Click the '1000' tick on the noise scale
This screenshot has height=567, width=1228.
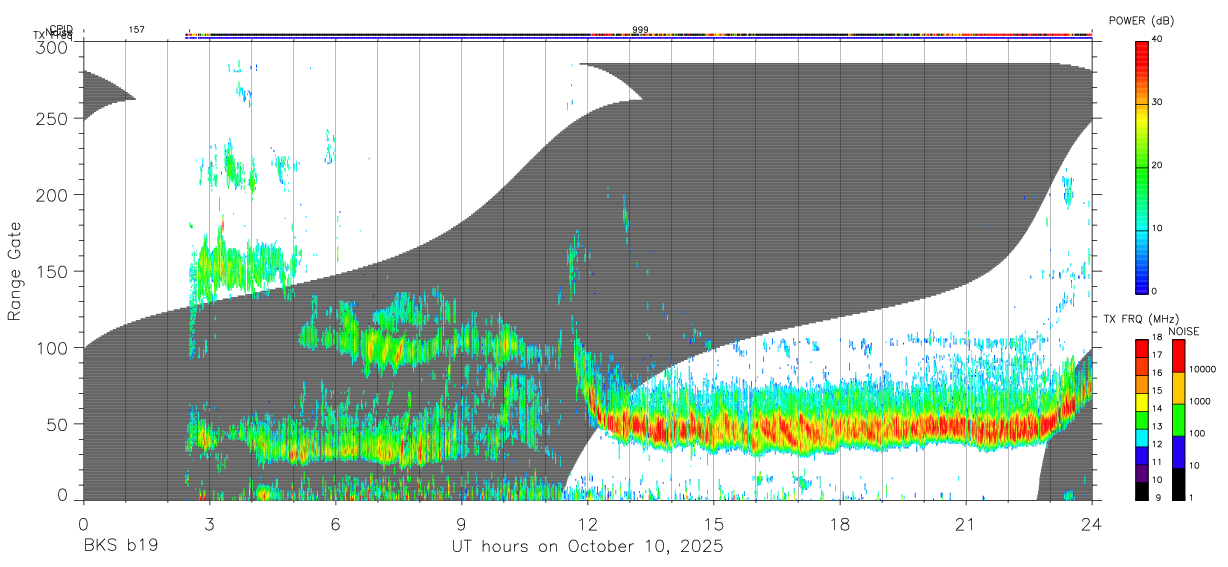1199,401
